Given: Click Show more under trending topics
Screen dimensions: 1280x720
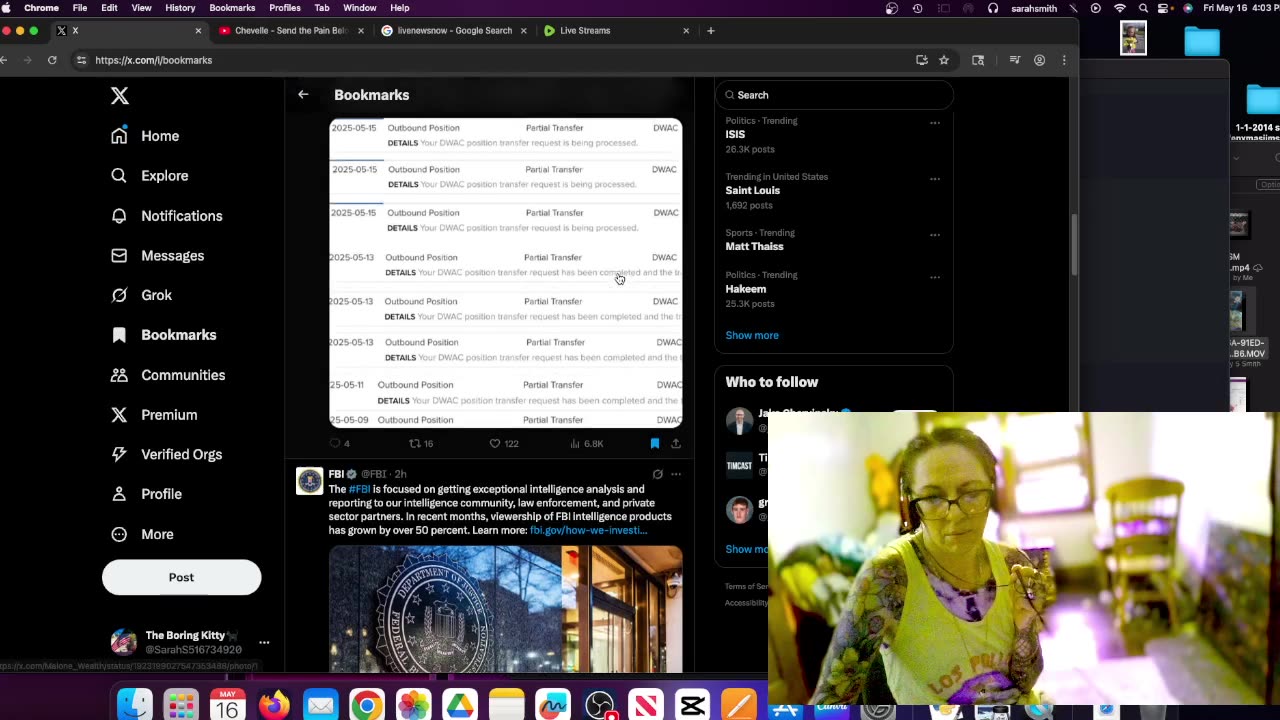Looking at the screenshot, I should coord(752,335).
